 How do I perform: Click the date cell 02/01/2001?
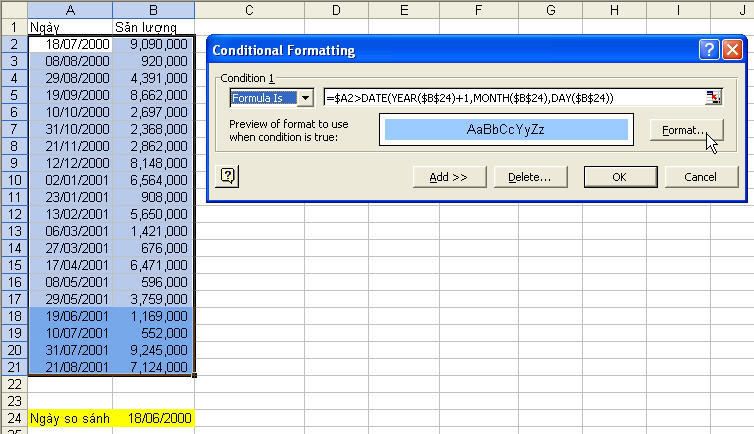pyautogui.click(x=70, y=180)
